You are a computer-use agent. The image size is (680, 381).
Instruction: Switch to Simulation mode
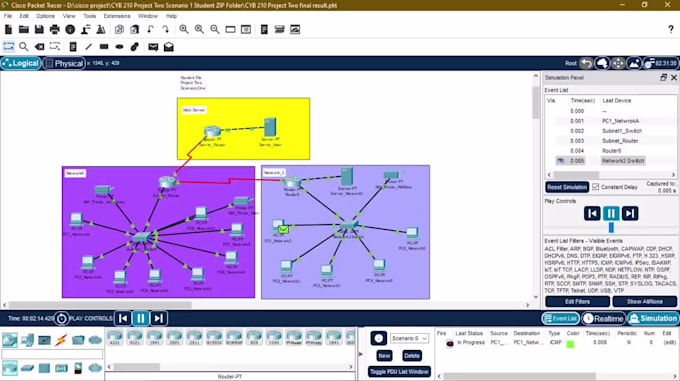653,319
